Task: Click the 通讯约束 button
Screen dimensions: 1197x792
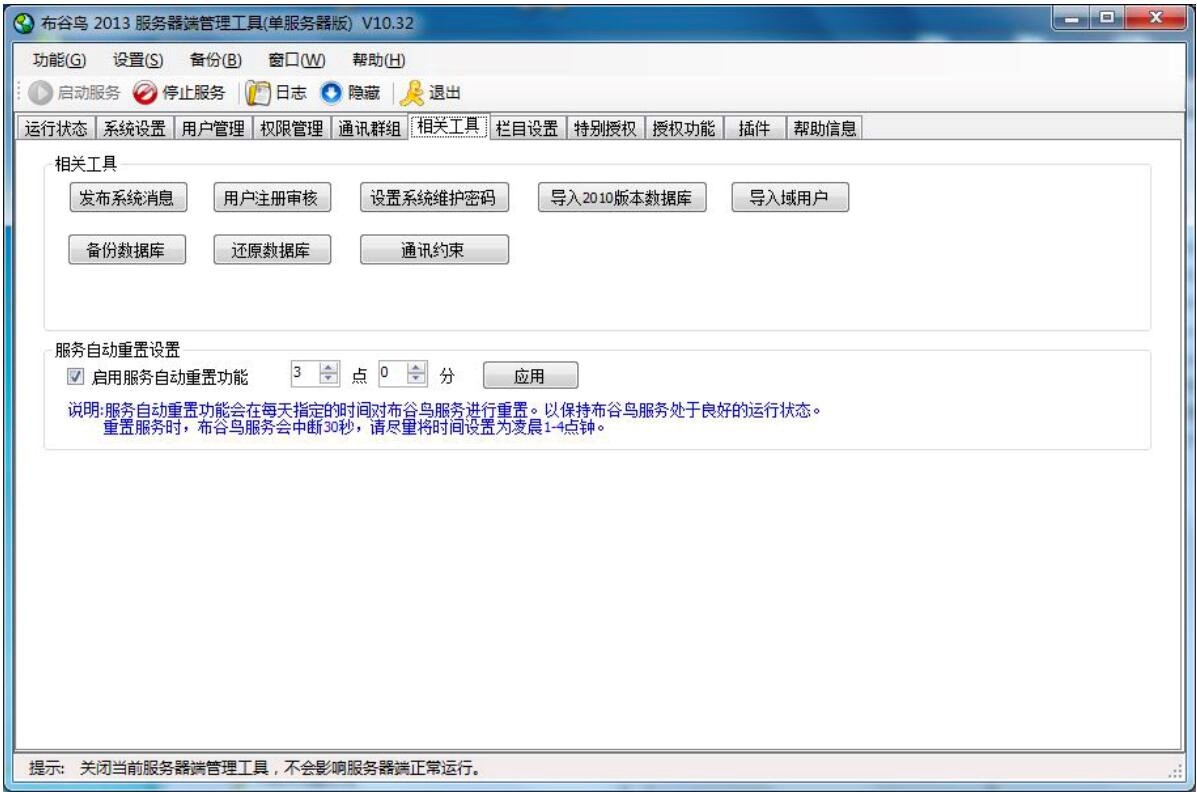Action: 434,250
